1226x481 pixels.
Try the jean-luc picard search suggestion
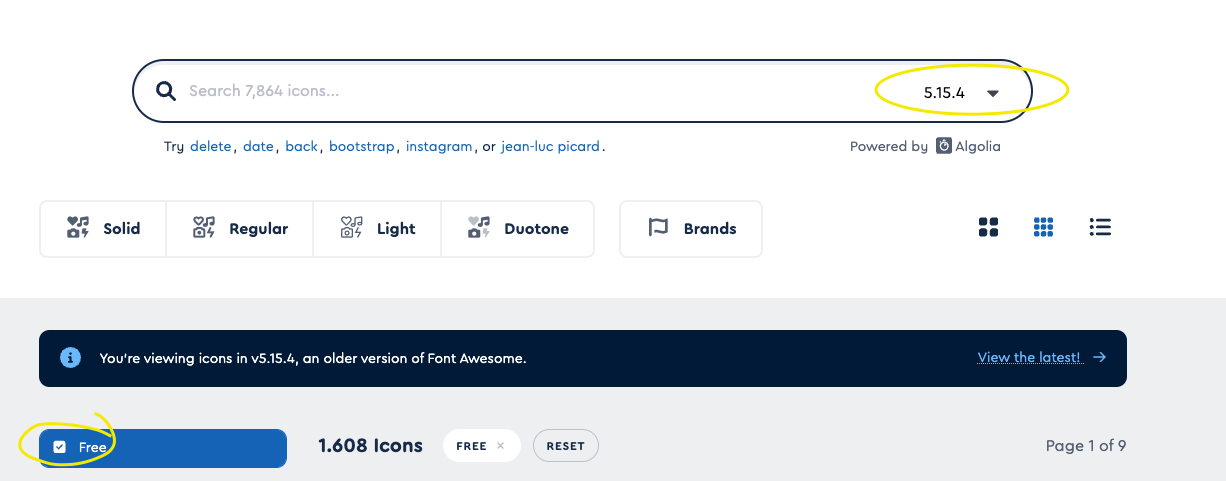[x=551, y=146]
